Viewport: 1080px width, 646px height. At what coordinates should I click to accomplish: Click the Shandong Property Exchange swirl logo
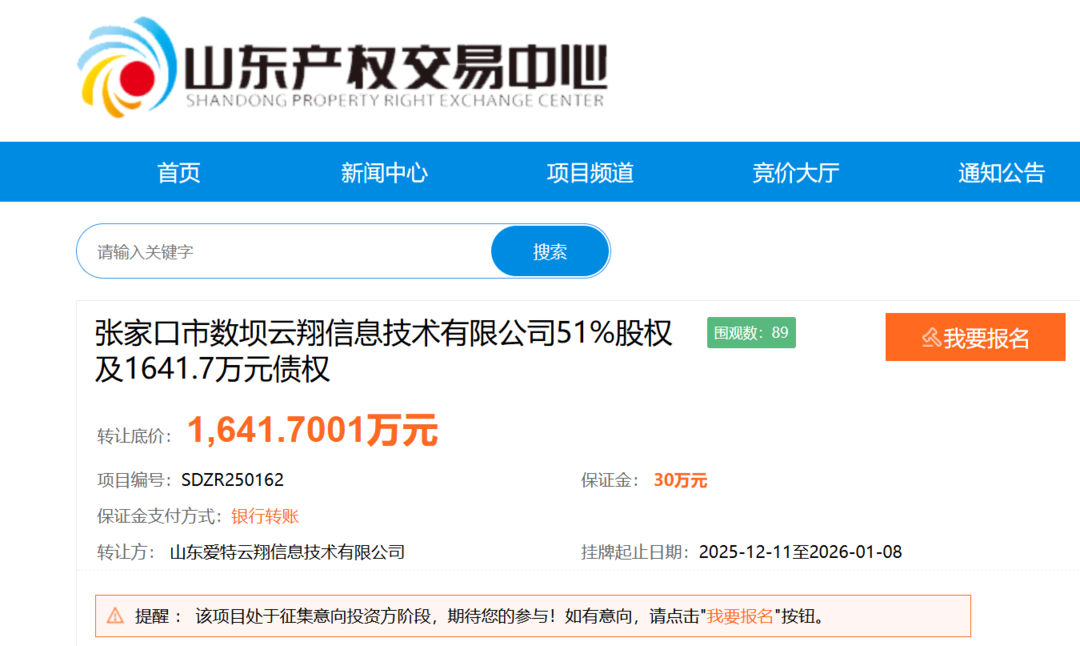pyautogui.click(x=123, y=66)
